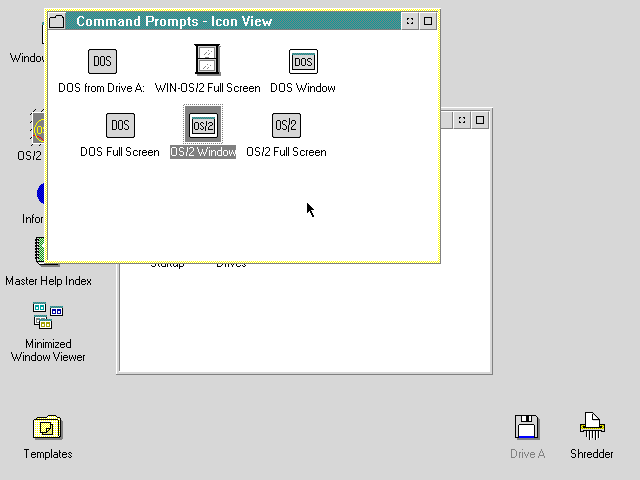Choose the OS/2 Full Screen icon

pyautogui.click(x=286, y=125)
